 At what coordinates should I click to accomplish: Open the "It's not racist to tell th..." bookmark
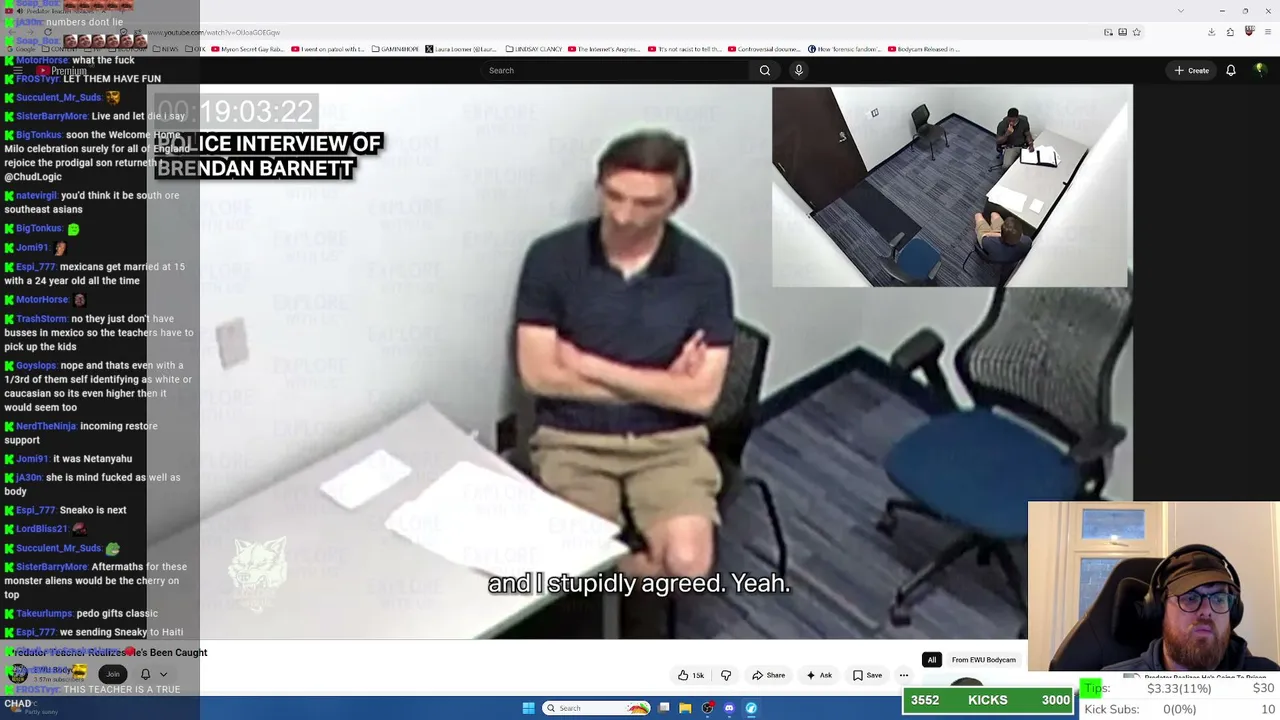[684, 49]
